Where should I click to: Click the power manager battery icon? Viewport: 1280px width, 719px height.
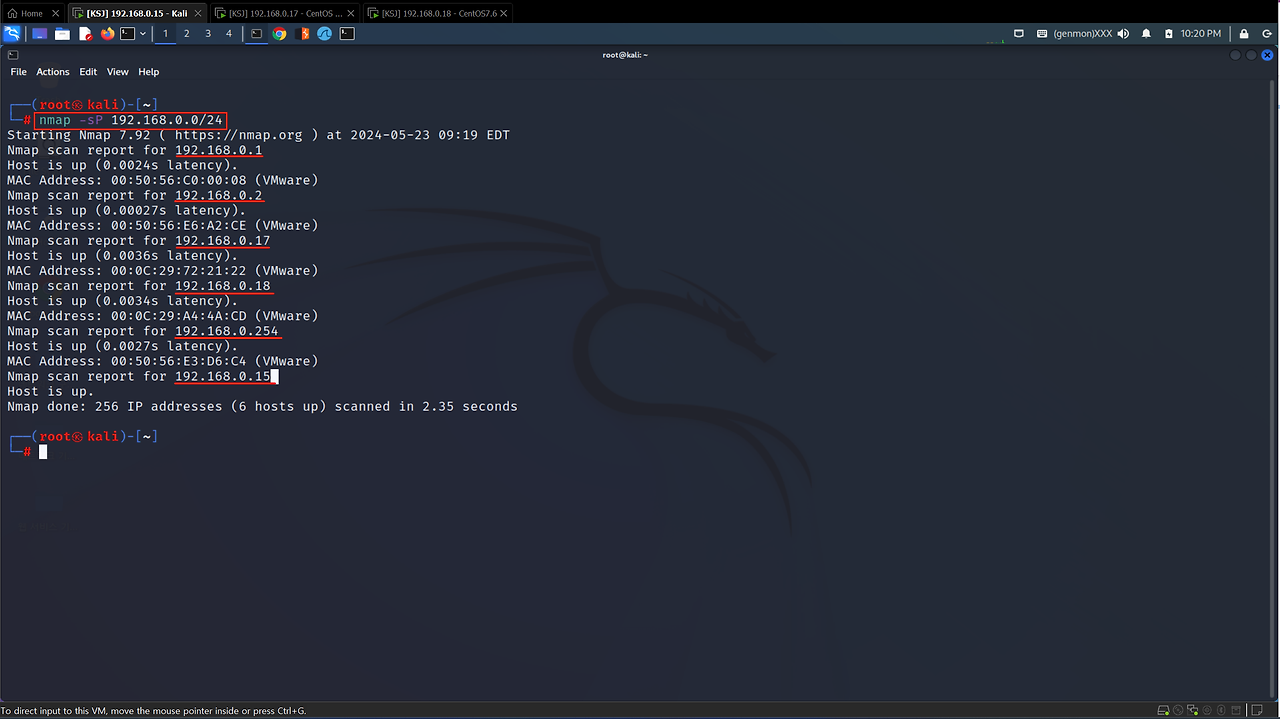tap(1168, 34)
